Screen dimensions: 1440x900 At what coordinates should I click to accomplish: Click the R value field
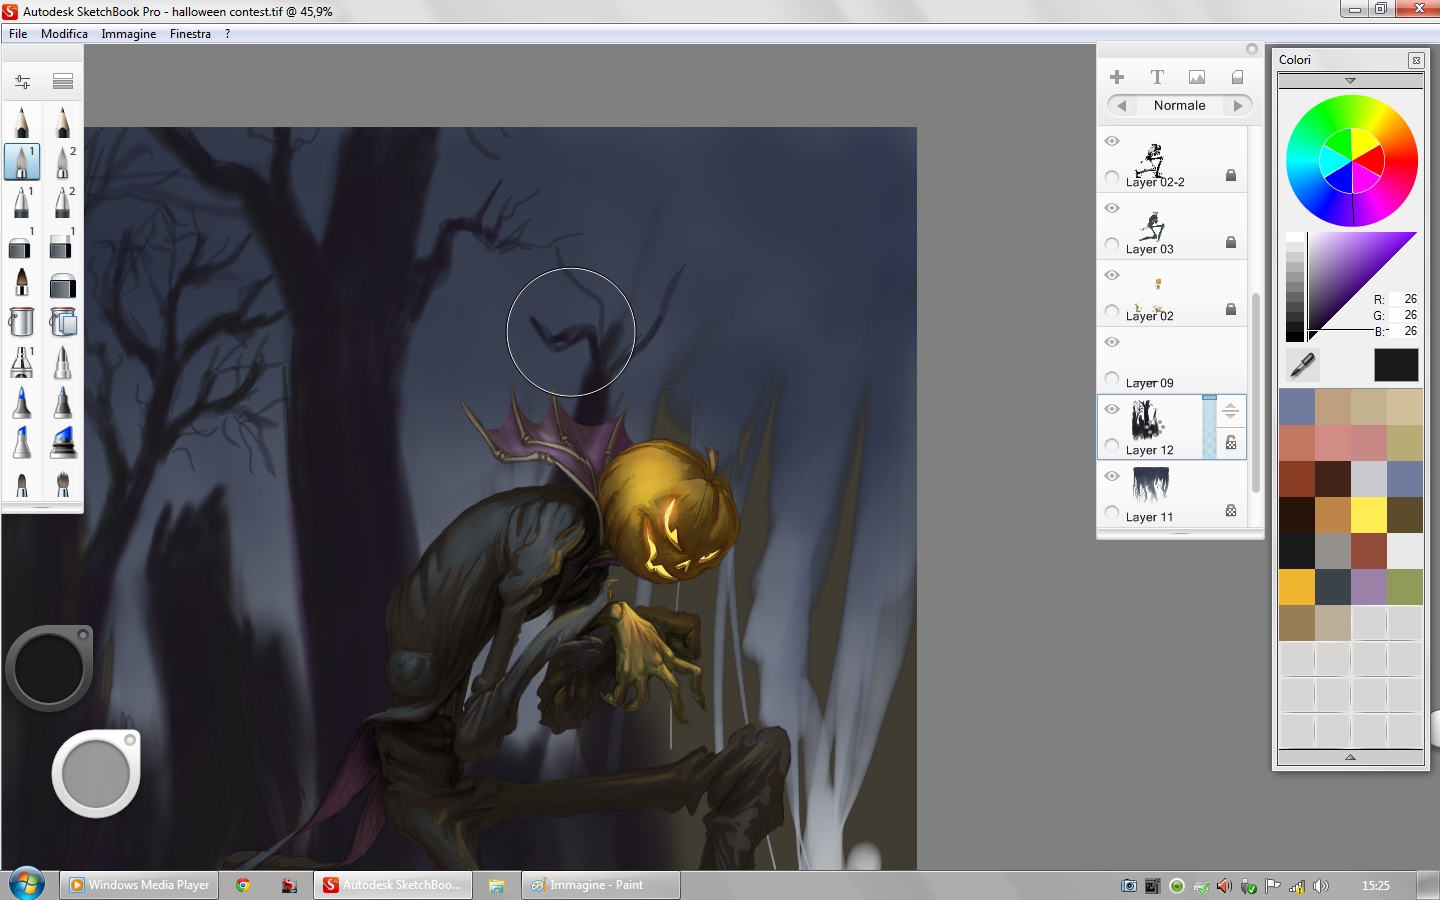tap(1404, 299)
